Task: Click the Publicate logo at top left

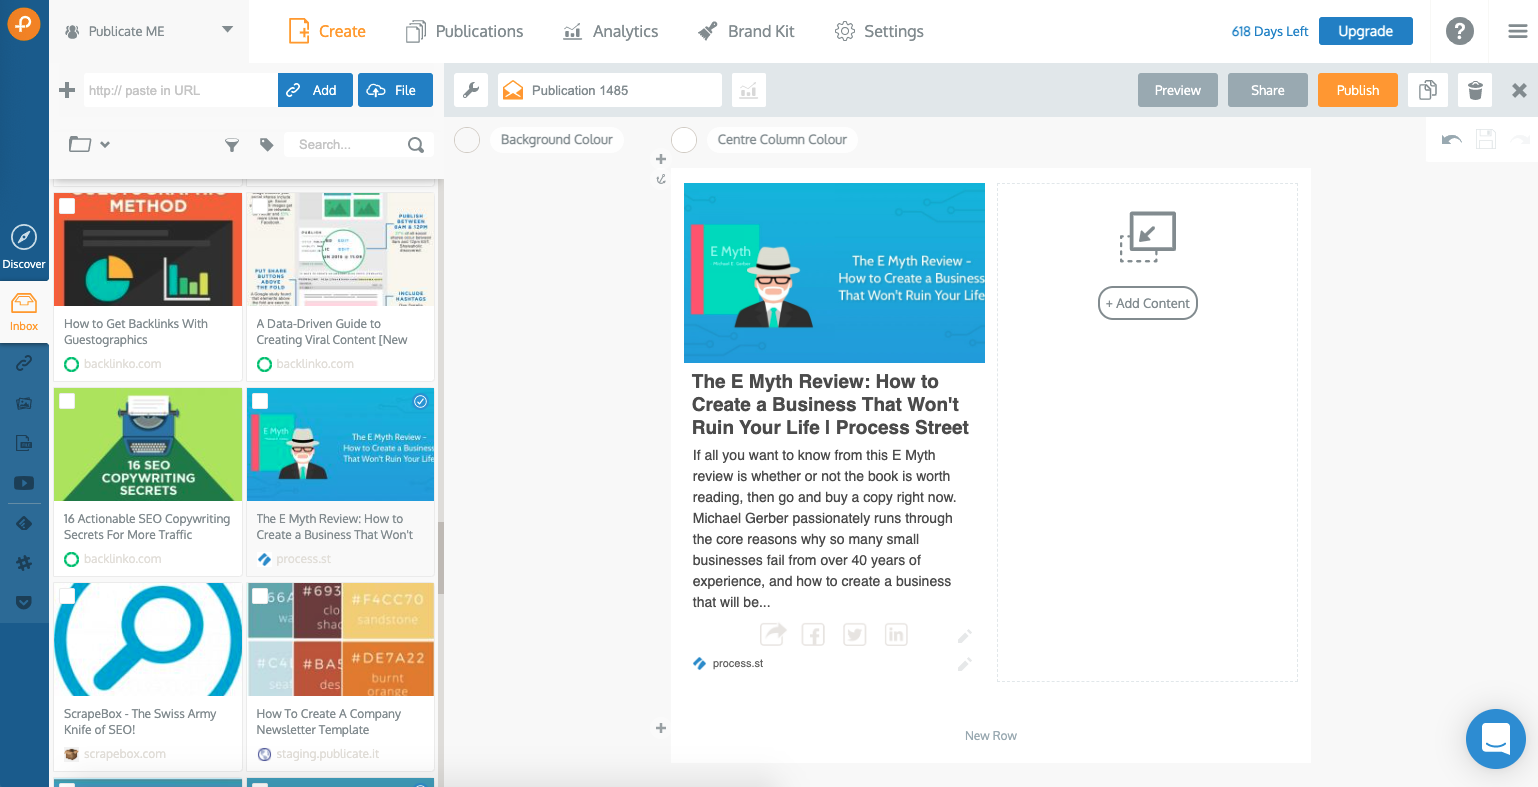Action: click(23, 23)
